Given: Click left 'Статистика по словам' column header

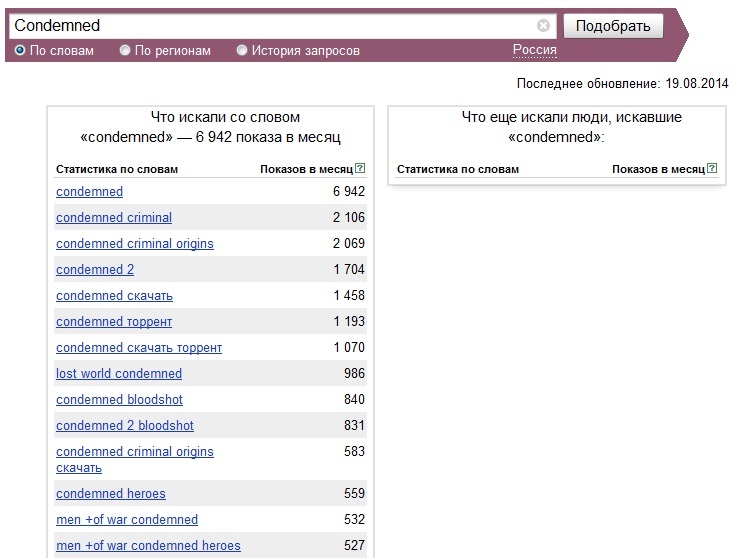Looking at the screenshot, I should click(x=117, y=169).
